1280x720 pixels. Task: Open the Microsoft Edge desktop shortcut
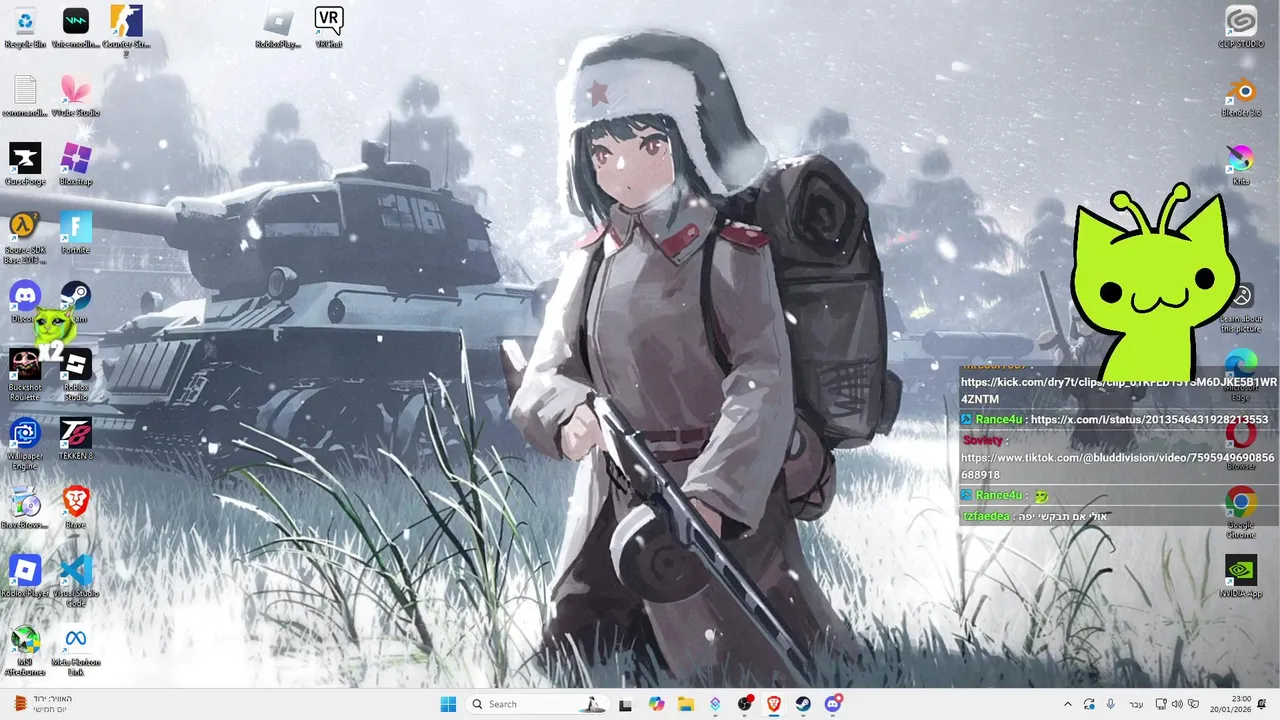point(1241,375)
